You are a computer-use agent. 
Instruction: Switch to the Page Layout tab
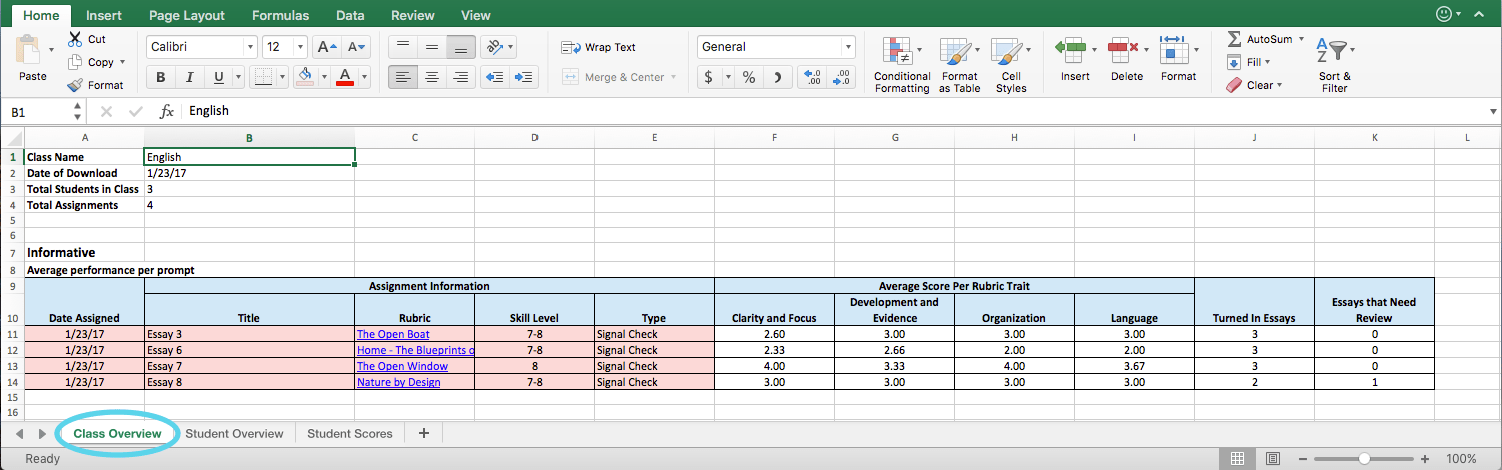pos(187,15)
